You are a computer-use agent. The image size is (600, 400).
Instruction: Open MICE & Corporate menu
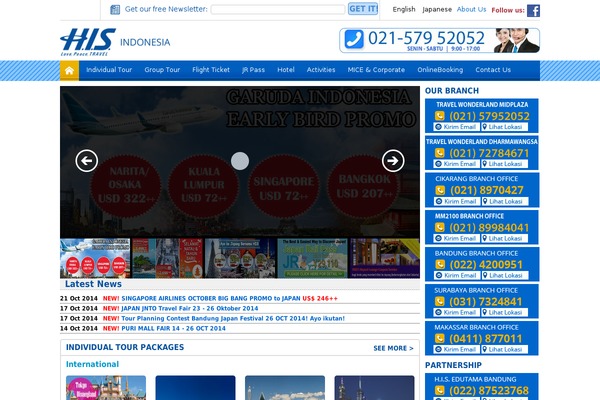click(x=376, y=70)
